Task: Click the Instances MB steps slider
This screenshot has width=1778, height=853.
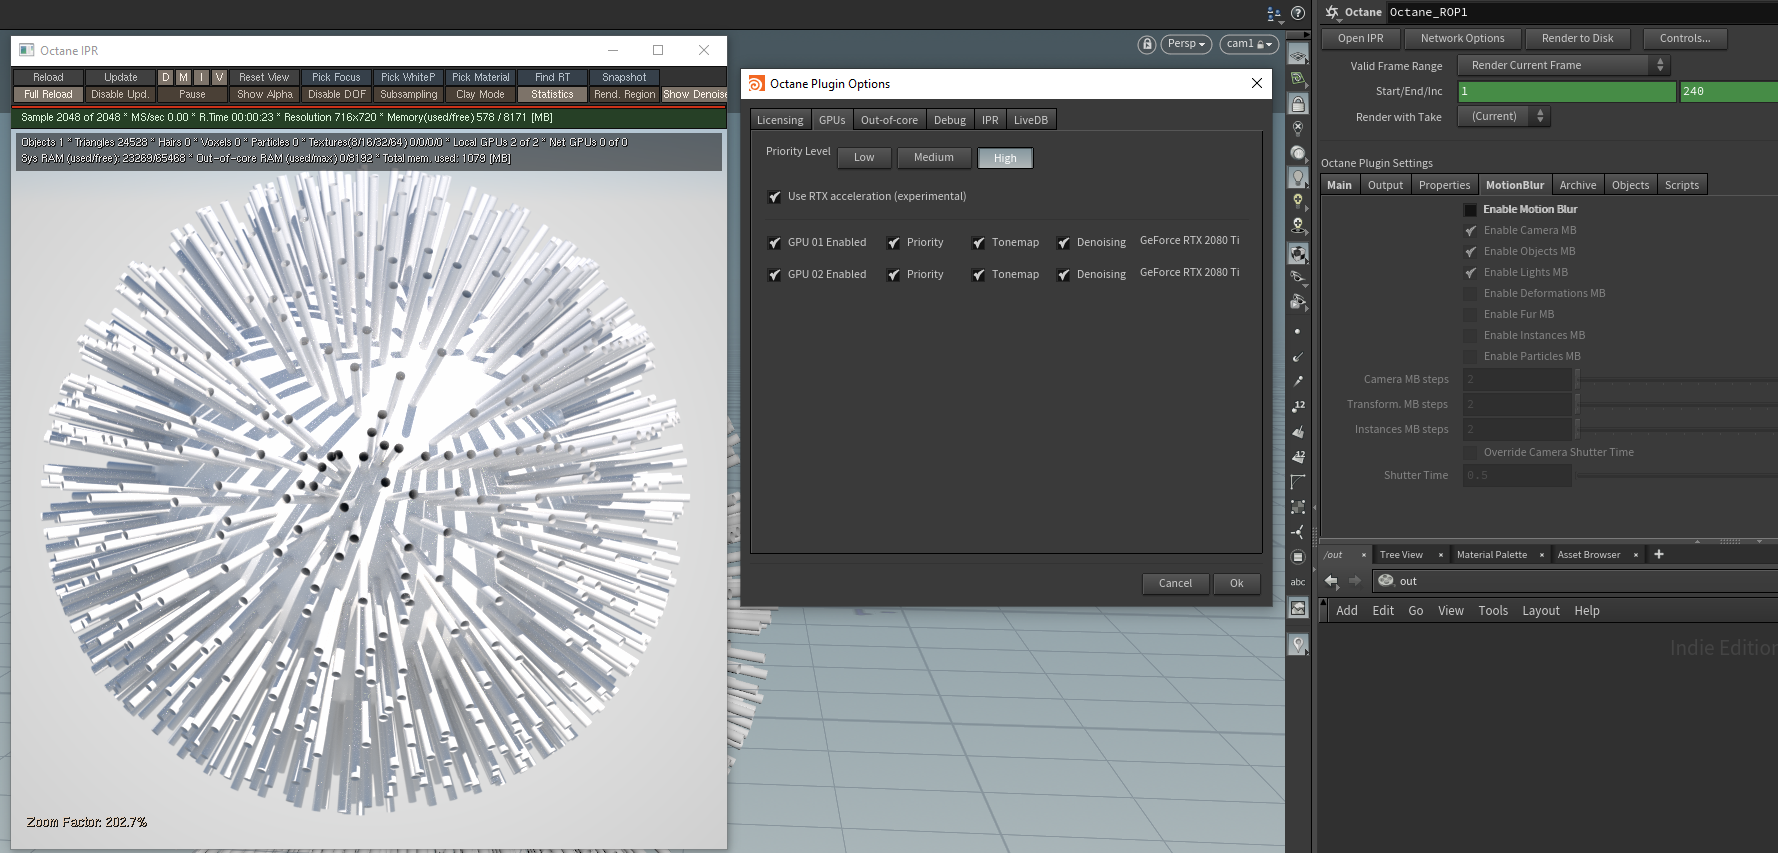Action: tap(1676, 430)
